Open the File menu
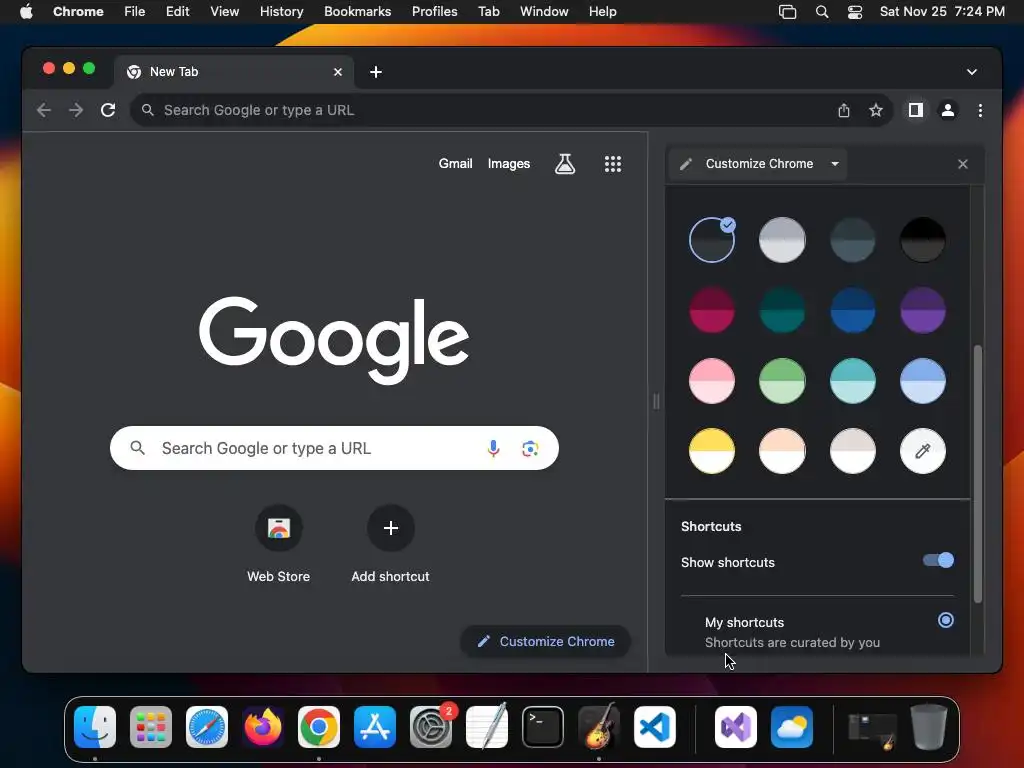The height and width of the screenshot is (768, 1024). coord(135,12)
